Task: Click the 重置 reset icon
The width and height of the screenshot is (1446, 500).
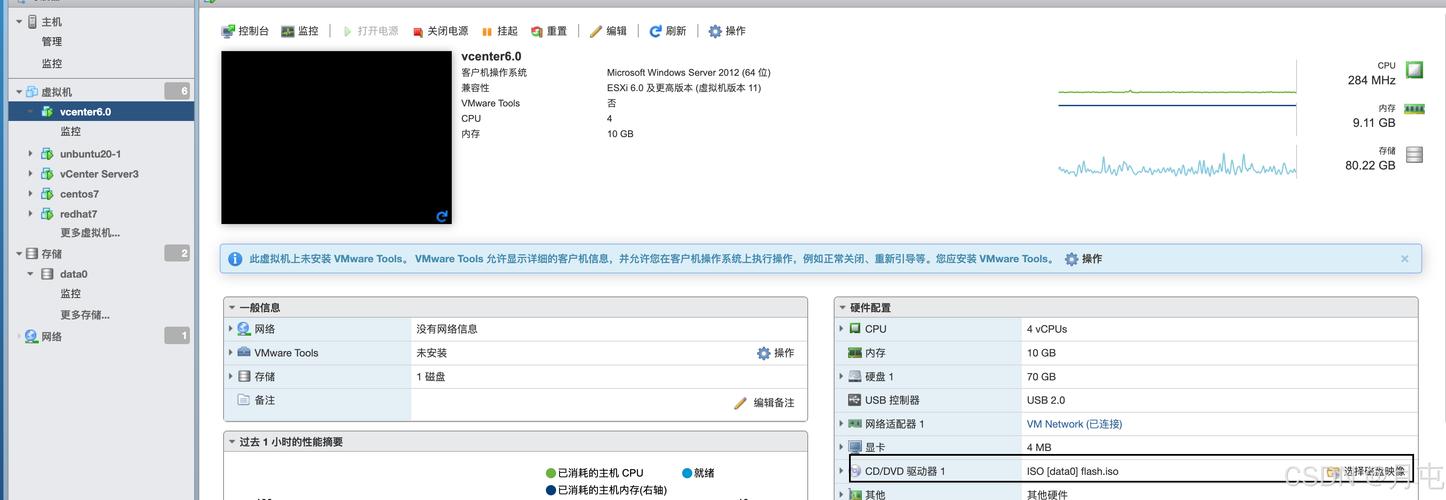Action: click(537, 31)
